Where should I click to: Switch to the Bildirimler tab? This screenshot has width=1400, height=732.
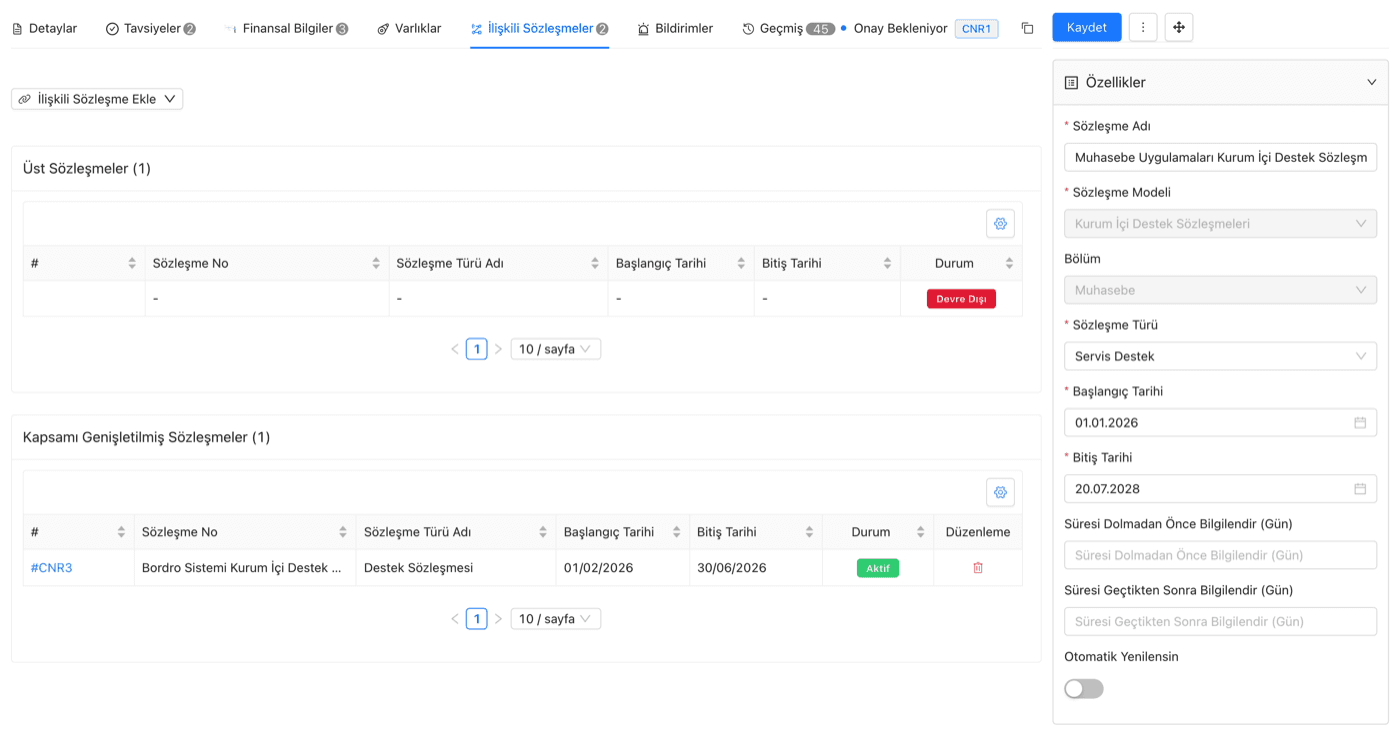click(675, 28)
